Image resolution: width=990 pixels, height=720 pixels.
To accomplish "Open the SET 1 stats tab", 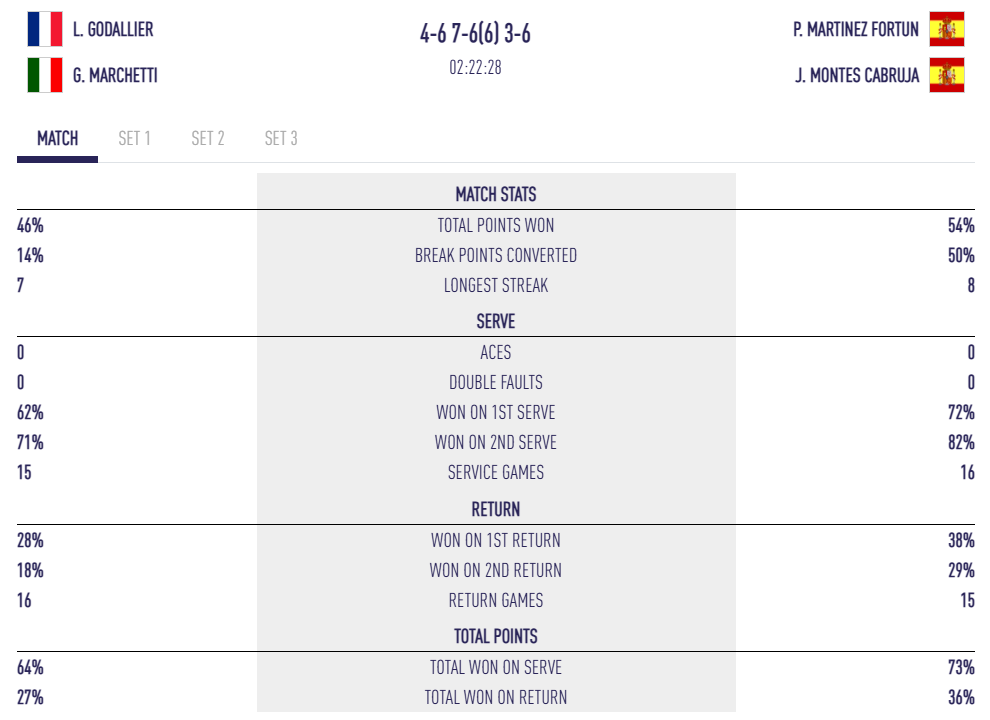I will point(134,139).
